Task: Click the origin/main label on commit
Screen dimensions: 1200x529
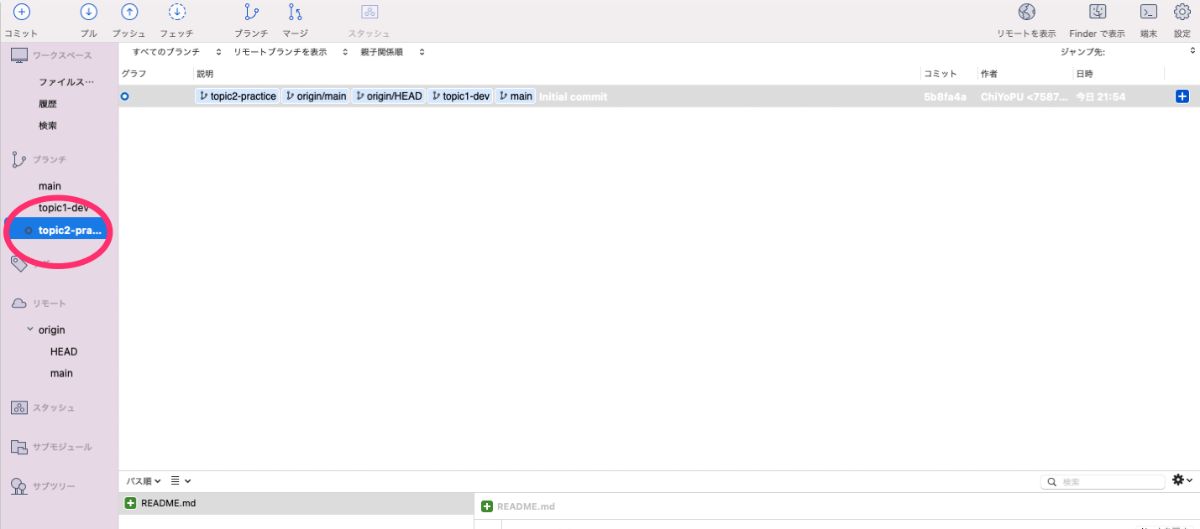Action: click(315, 97)
